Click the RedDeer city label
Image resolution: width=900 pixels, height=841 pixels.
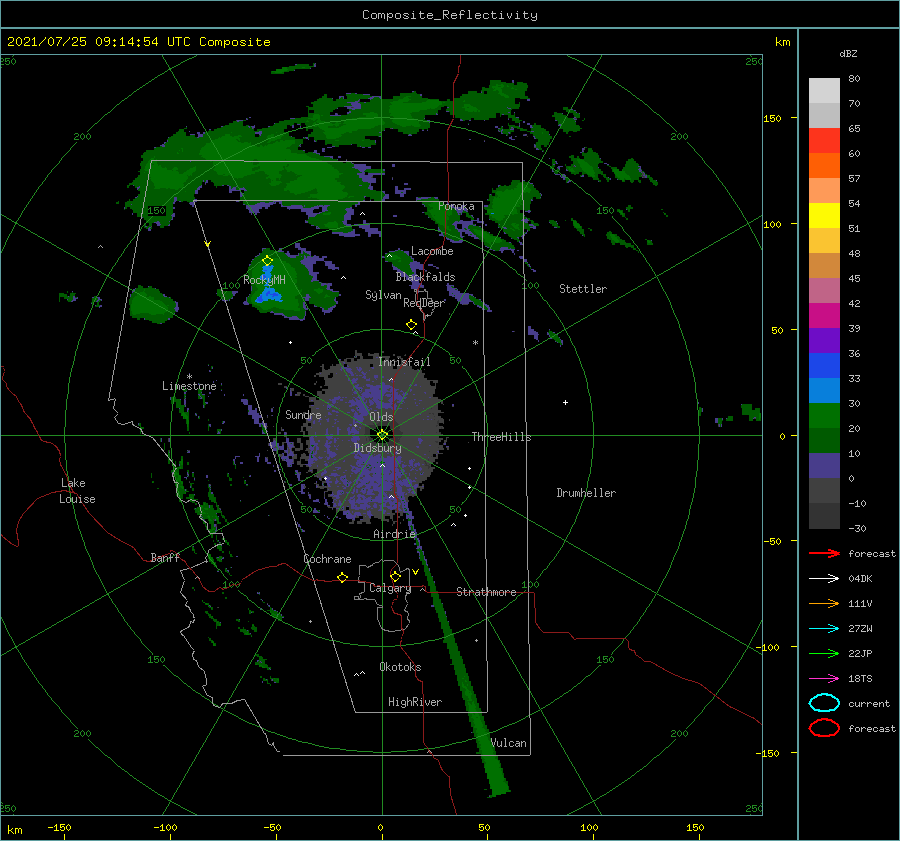tap(424, 303)
